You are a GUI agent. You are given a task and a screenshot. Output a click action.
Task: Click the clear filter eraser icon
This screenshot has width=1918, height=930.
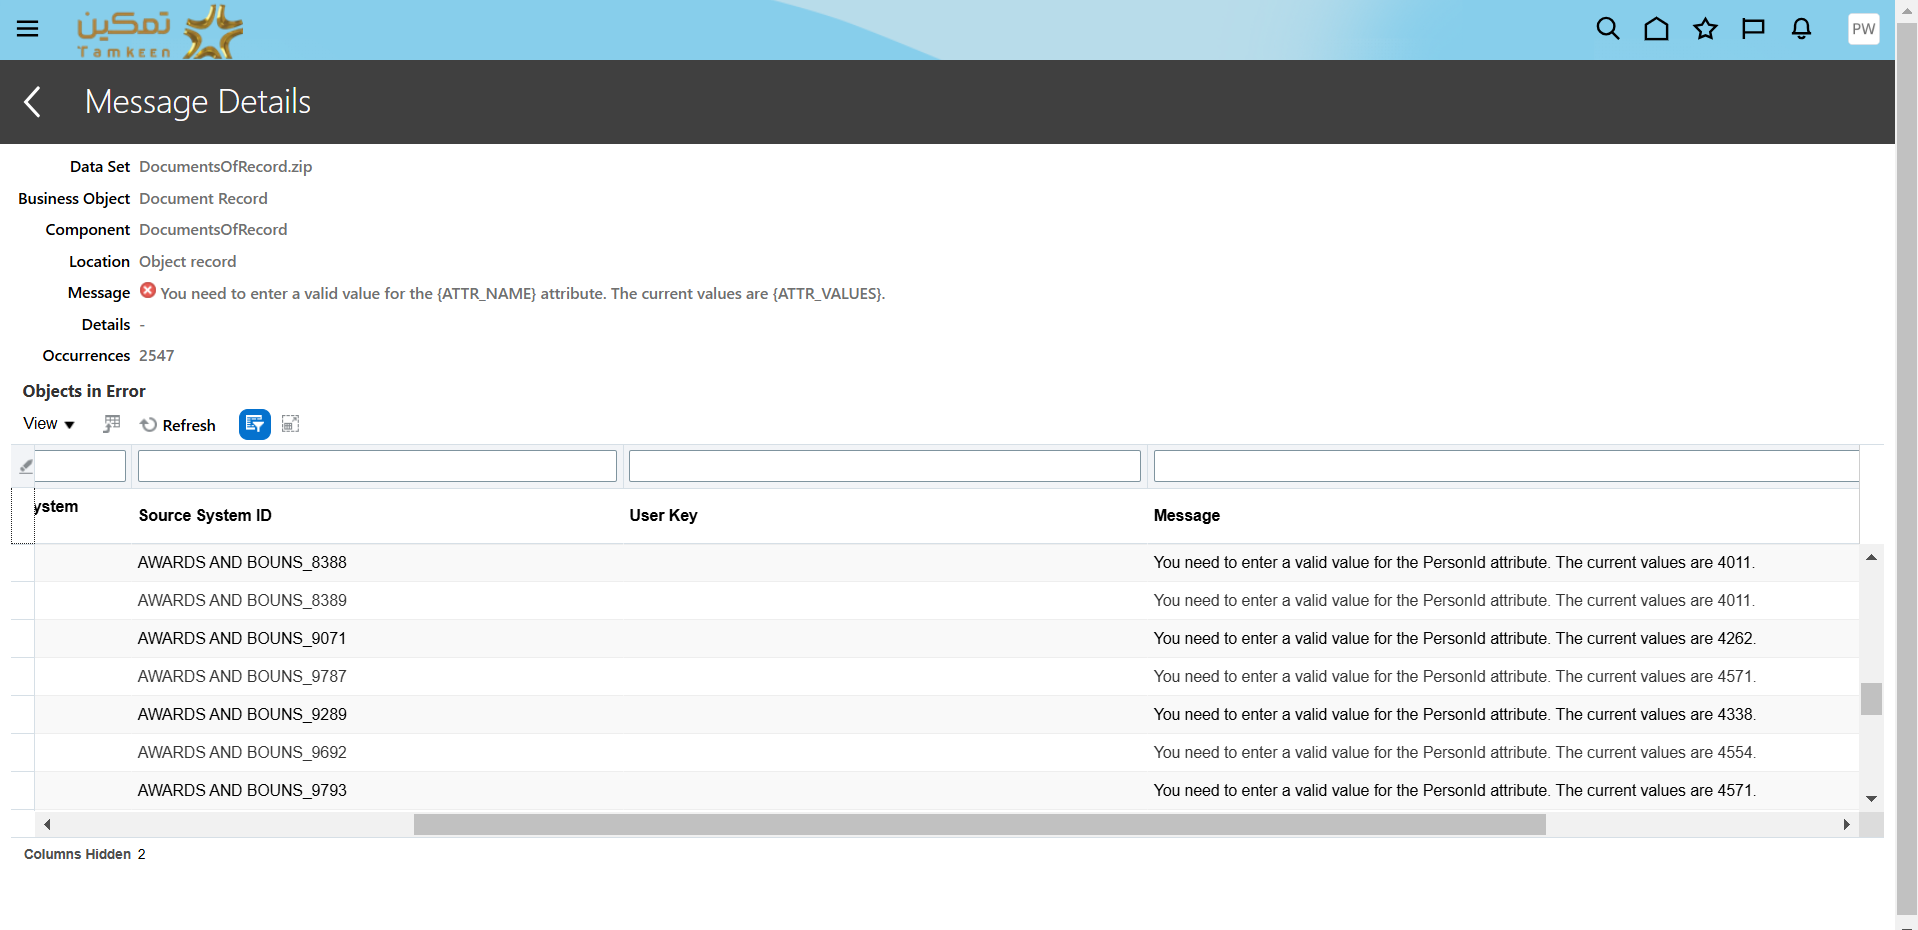click(26, 466)
